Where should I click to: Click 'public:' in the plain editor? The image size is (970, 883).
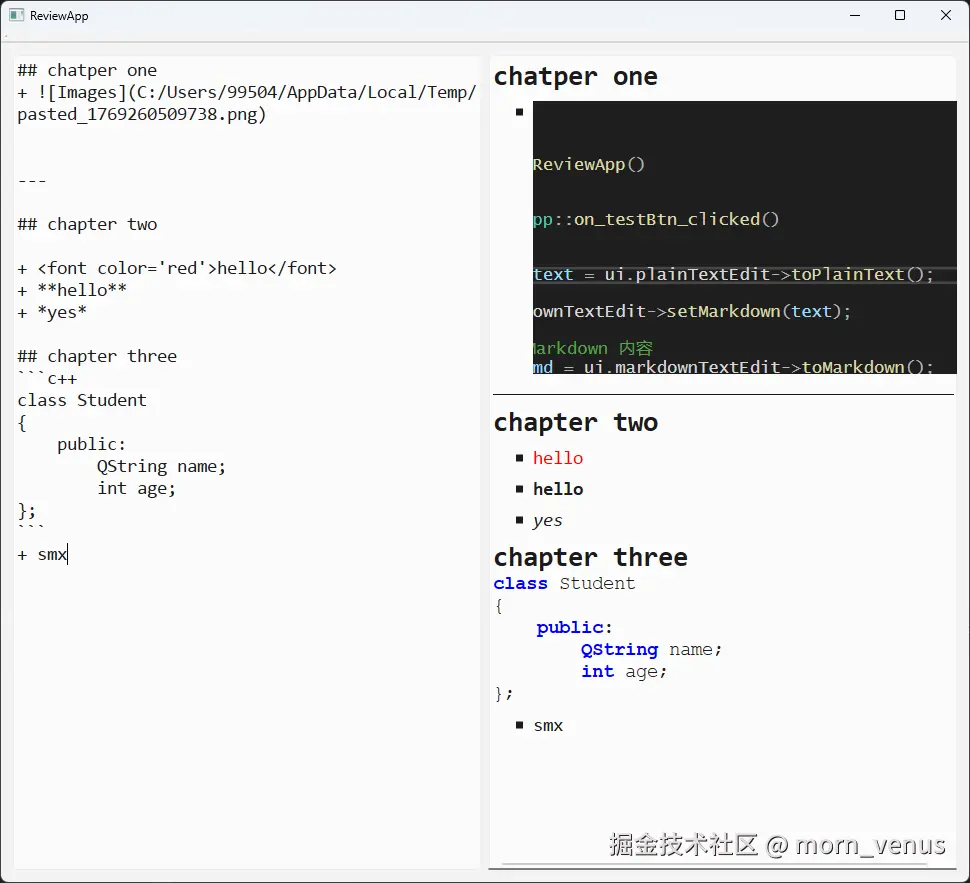tap(92, 444)
